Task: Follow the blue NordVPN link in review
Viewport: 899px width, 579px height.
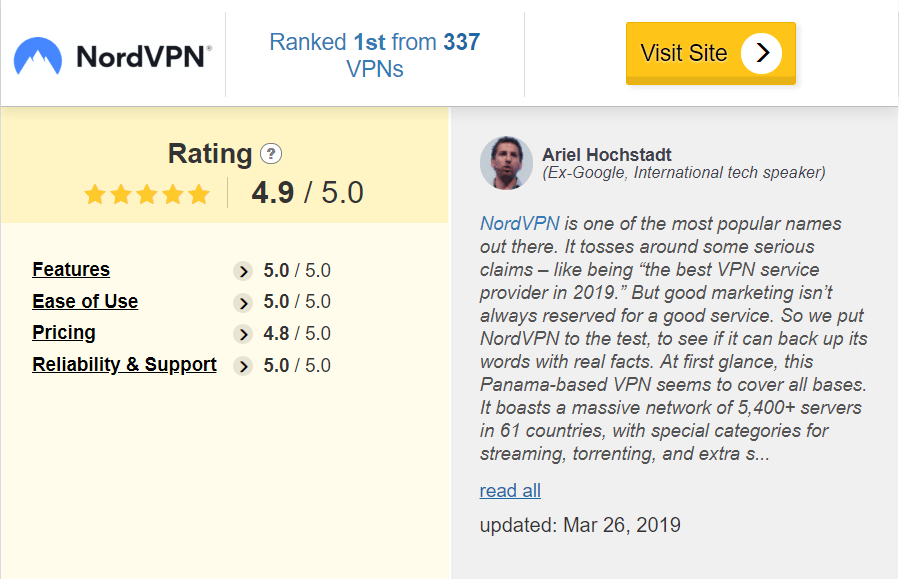Action: 519,224
